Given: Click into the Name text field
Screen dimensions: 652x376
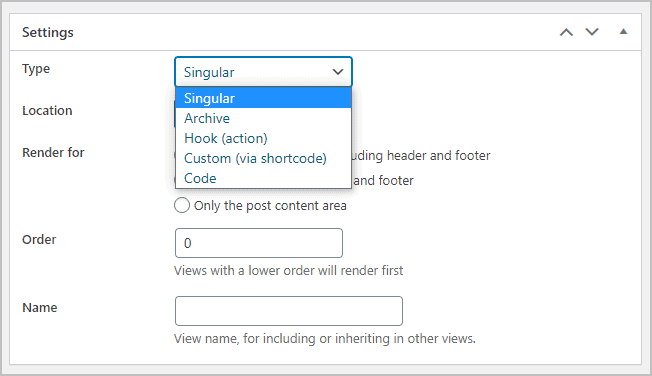Looking at the screenshot, I should [289, 311].
